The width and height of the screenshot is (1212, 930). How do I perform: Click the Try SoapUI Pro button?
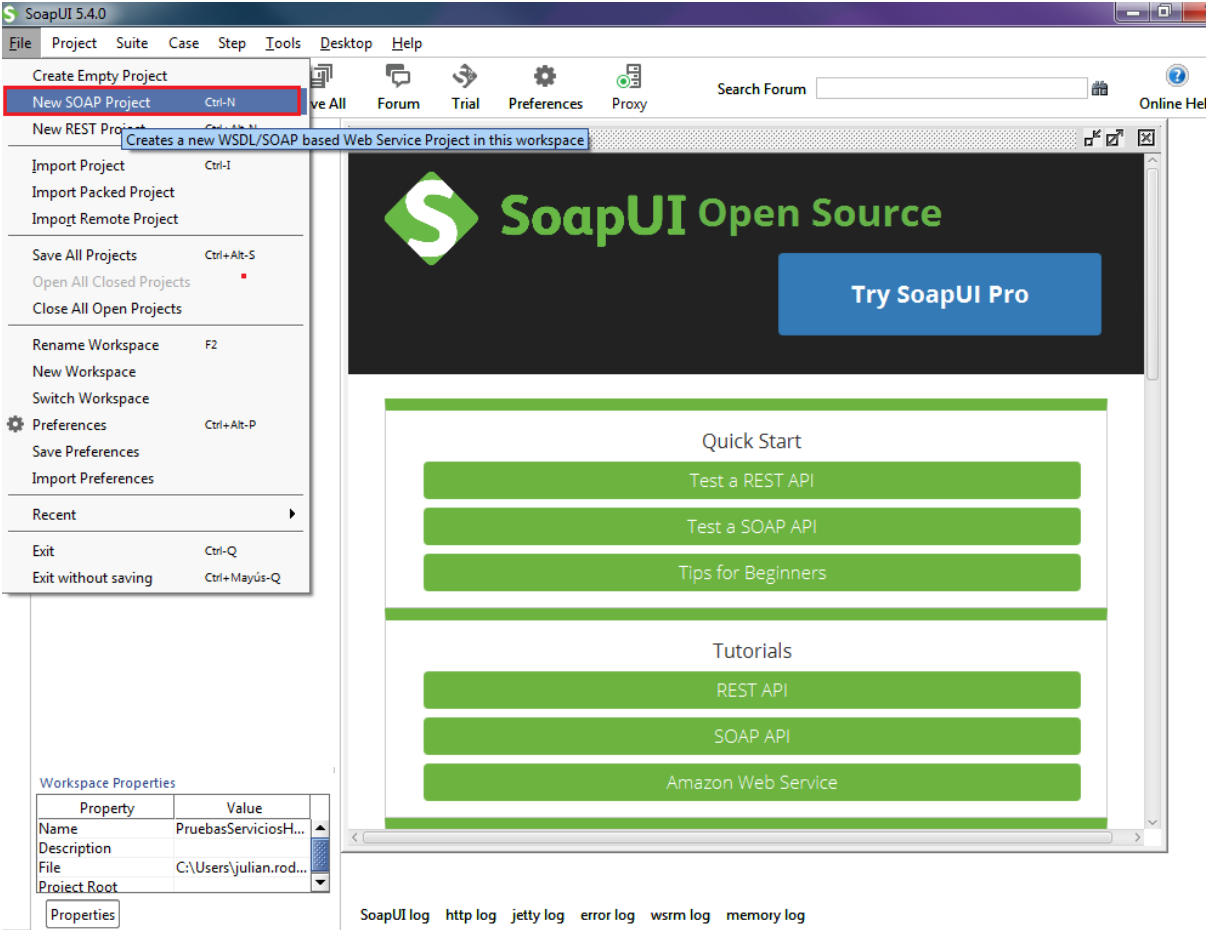coord(938,294)
